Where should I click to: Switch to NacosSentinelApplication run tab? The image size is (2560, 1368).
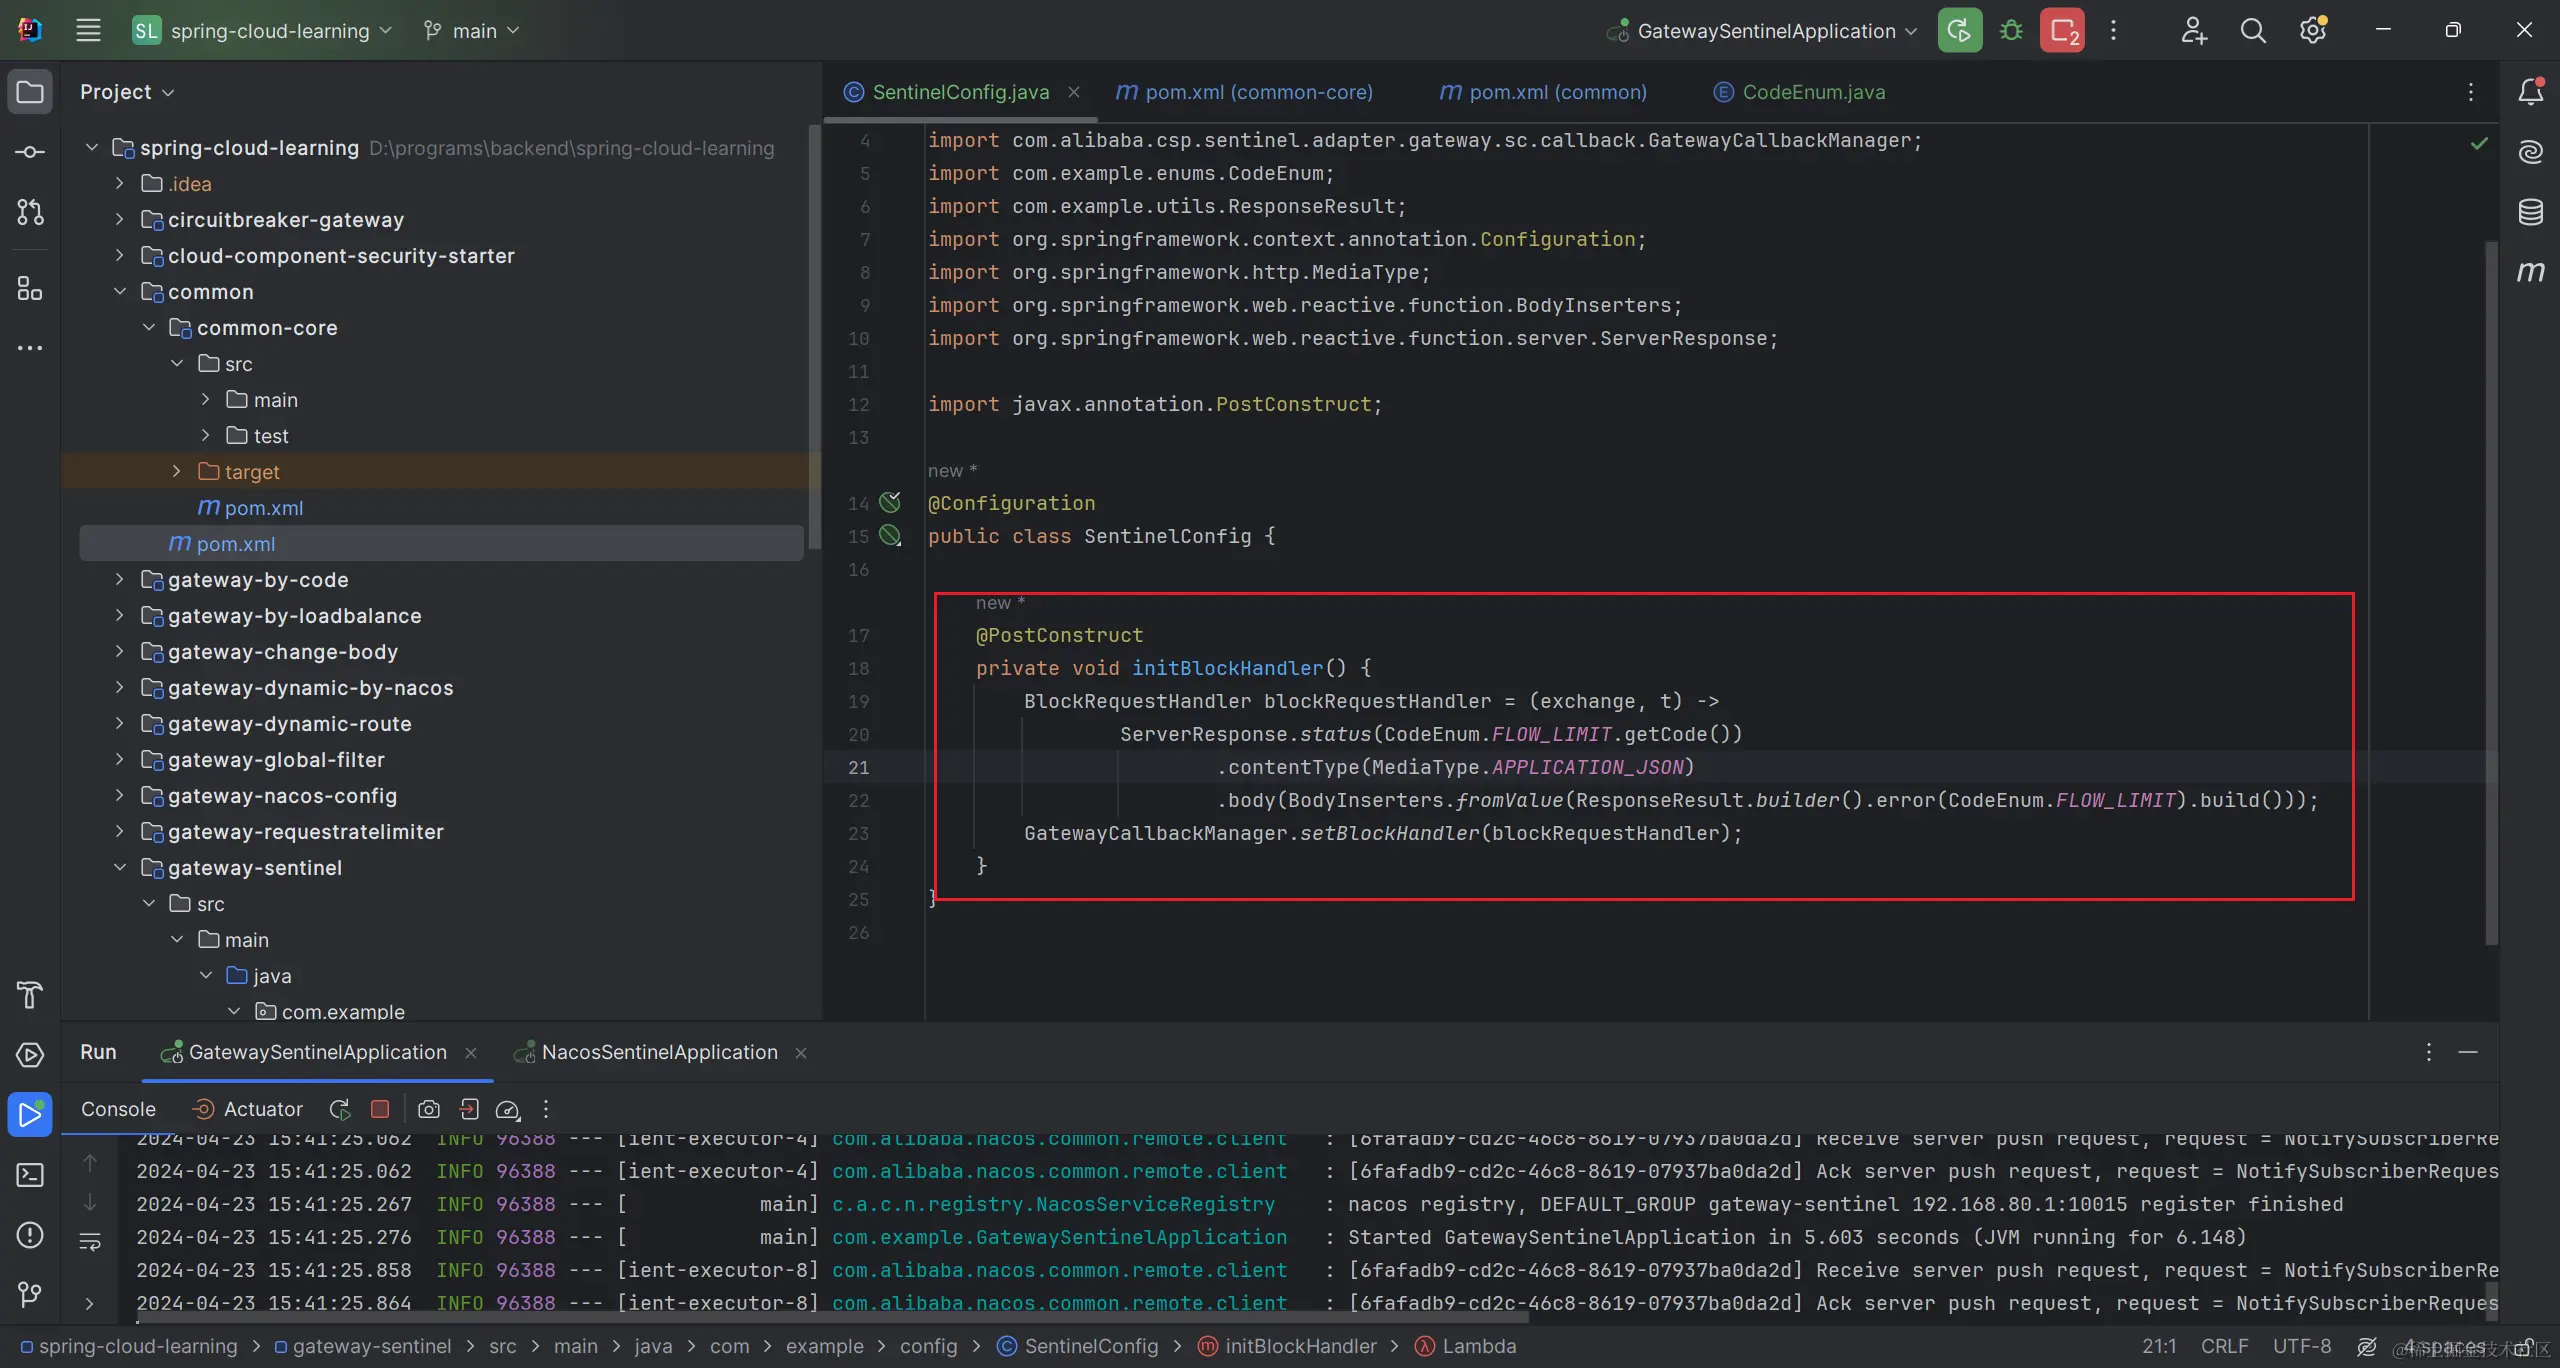click(659, 1052)
